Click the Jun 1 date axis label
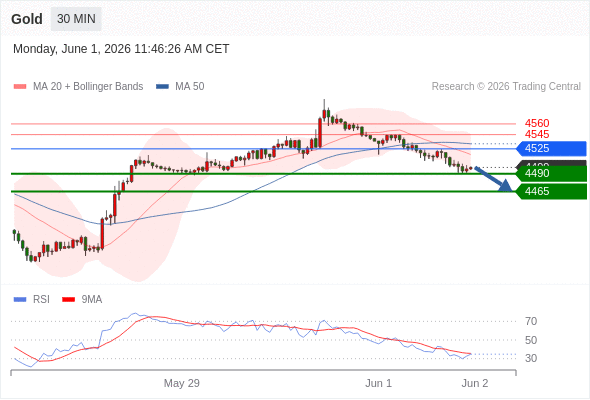Screen dimensions: 590x400 tap(379, 383)
